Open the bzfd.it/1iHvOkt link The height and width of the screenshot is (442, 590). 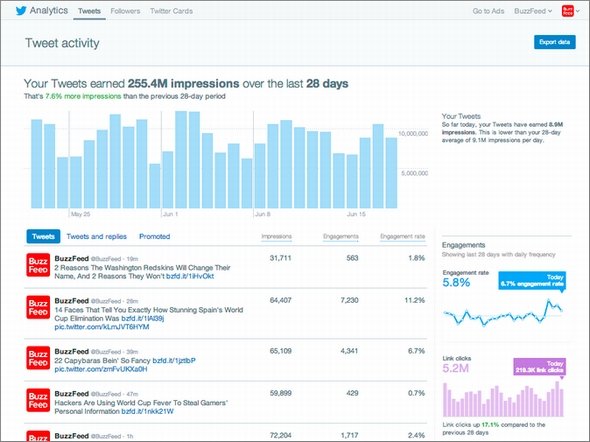(190, 276)
